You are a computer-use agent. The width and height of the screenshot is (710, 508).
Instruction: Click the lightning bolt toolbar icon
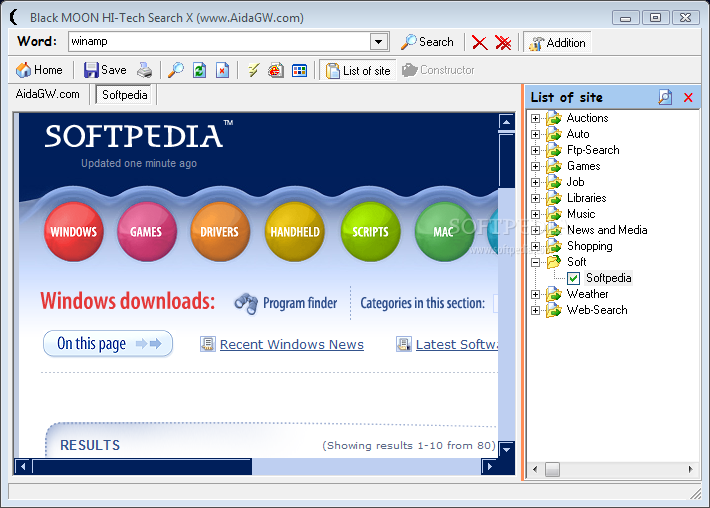coord(254,70)
